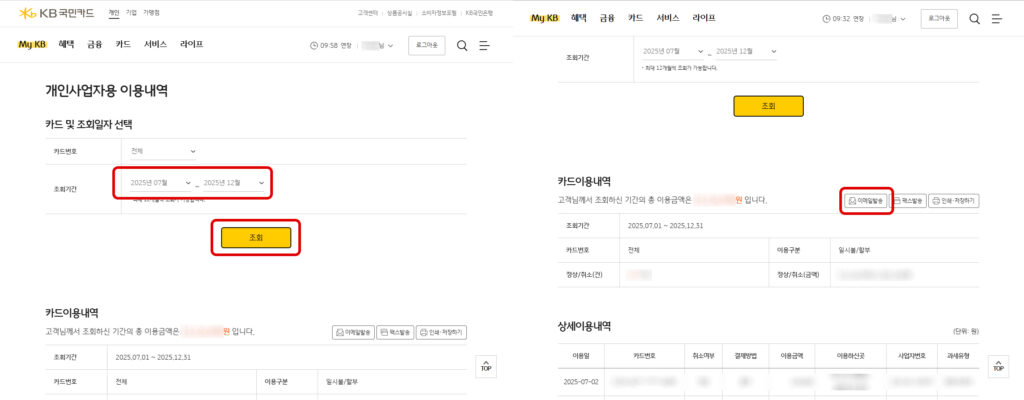Click My KB logo in left screenshot
This screenshot has width=1024, height=400.
tap(32, 44)
